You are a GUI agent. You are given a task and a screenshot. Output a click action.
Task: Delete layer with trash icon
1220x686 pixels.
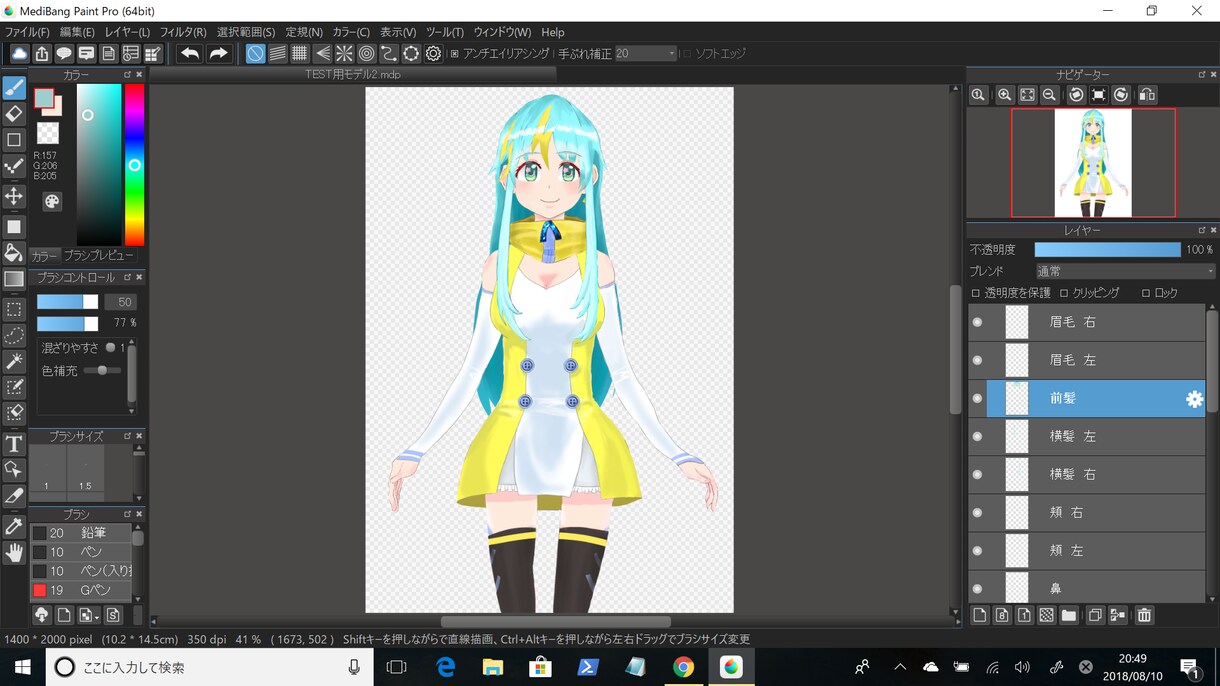[1144, 615]
